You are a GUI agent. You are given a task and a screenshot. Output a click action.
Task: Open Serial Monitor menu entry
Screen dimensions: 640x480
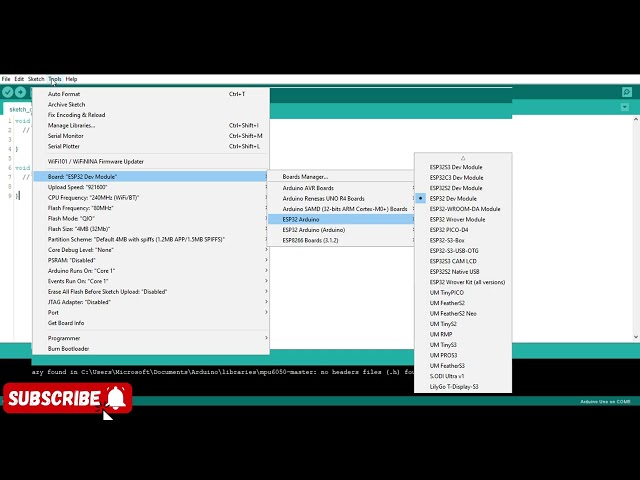151,136
